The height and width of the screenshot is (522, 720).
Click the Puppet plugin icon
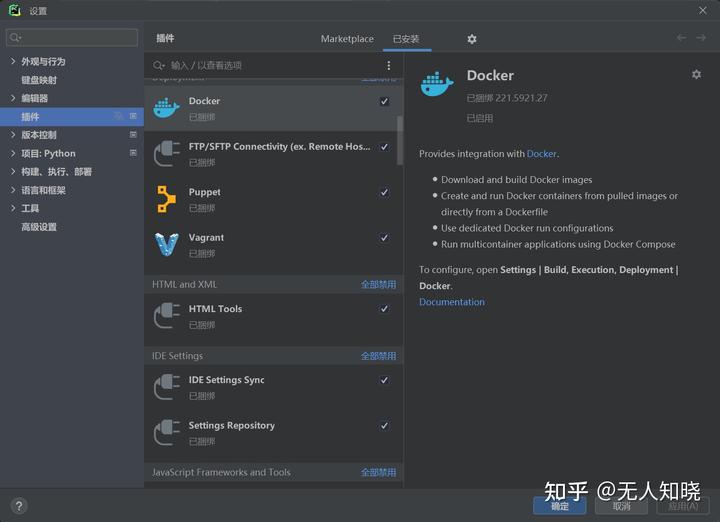point(166,199)
